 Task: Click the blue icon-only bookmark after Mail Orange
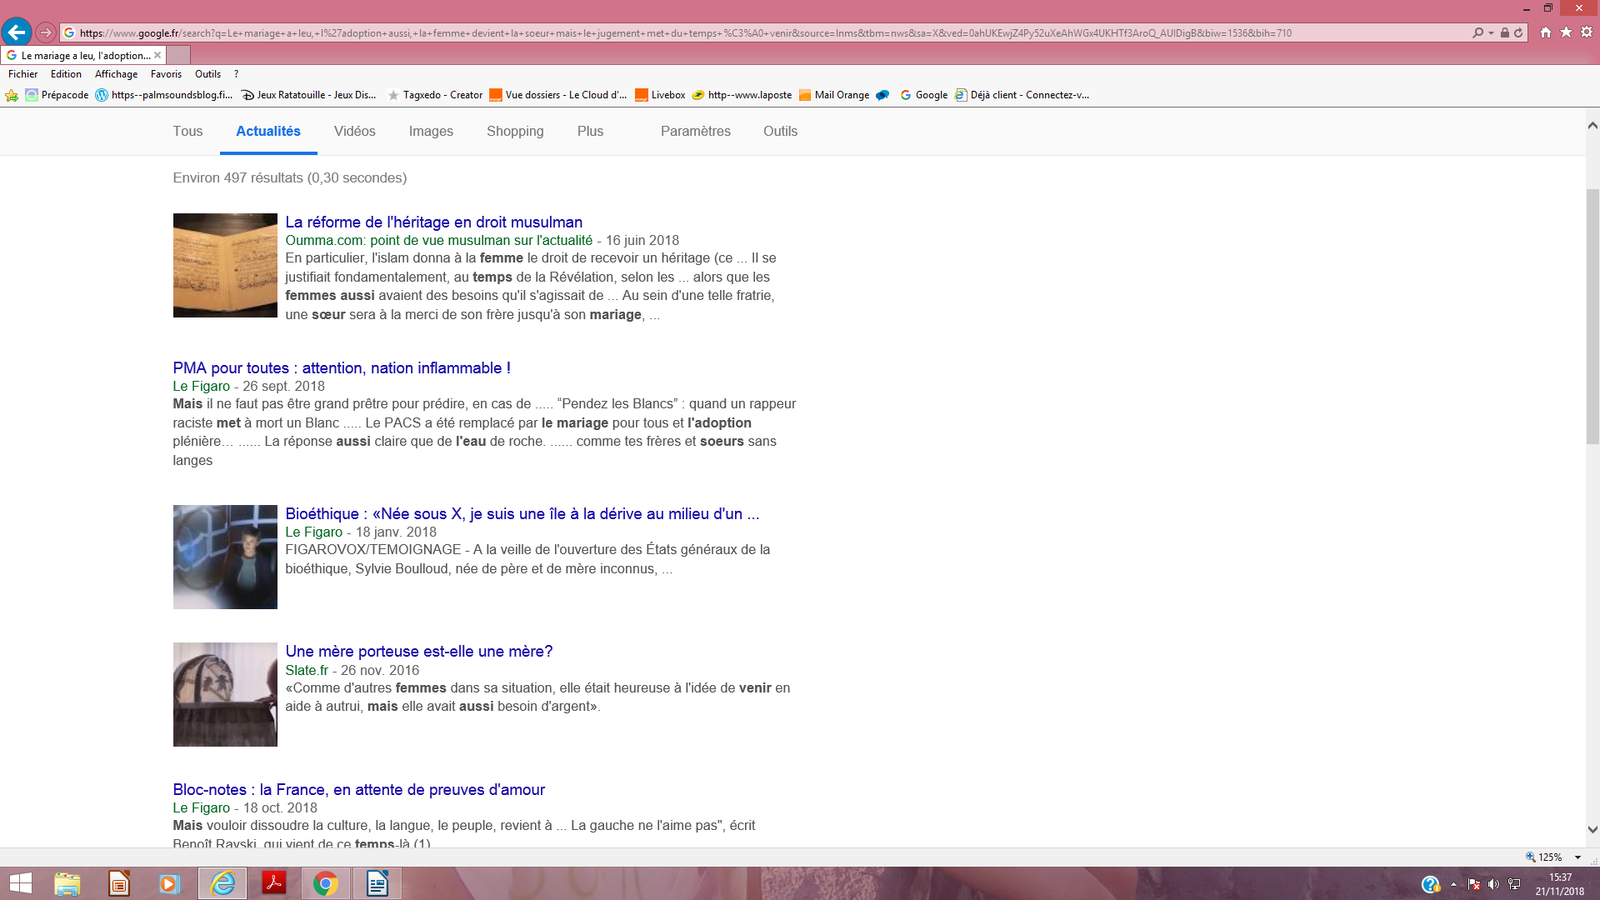883,96
